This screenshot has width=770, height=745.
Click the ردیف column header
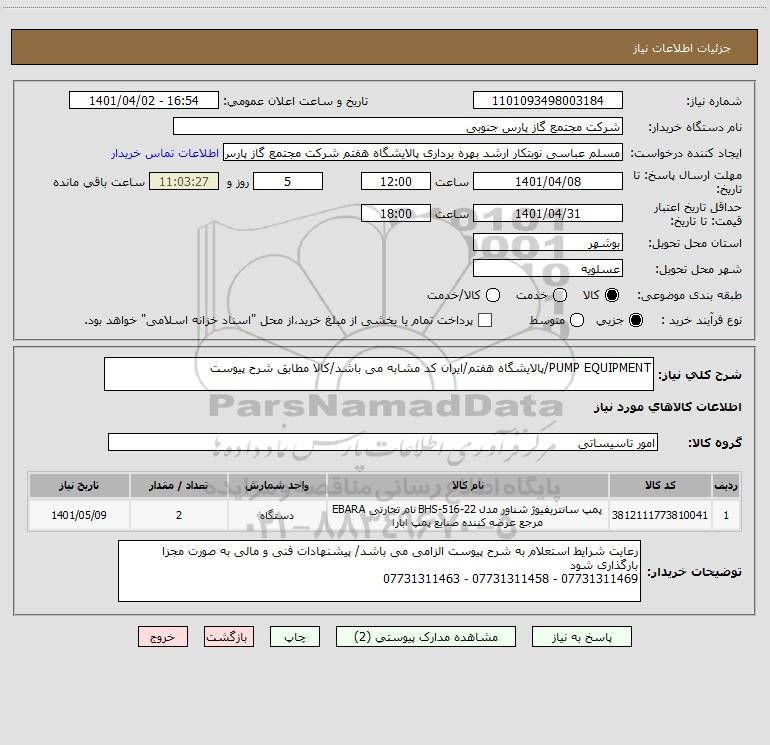[726, 485]
